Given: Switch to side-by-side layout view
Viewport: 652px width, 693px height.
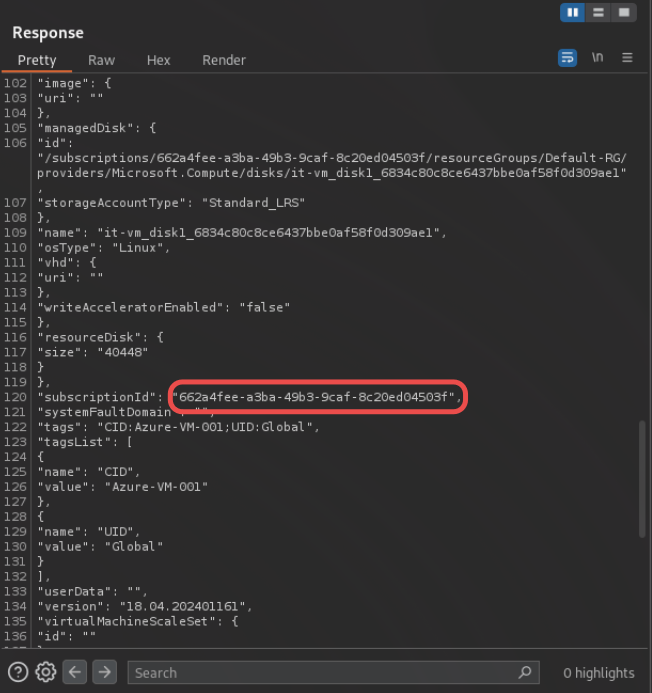Looking at the screenshot, I should click(x=573, y=13).
